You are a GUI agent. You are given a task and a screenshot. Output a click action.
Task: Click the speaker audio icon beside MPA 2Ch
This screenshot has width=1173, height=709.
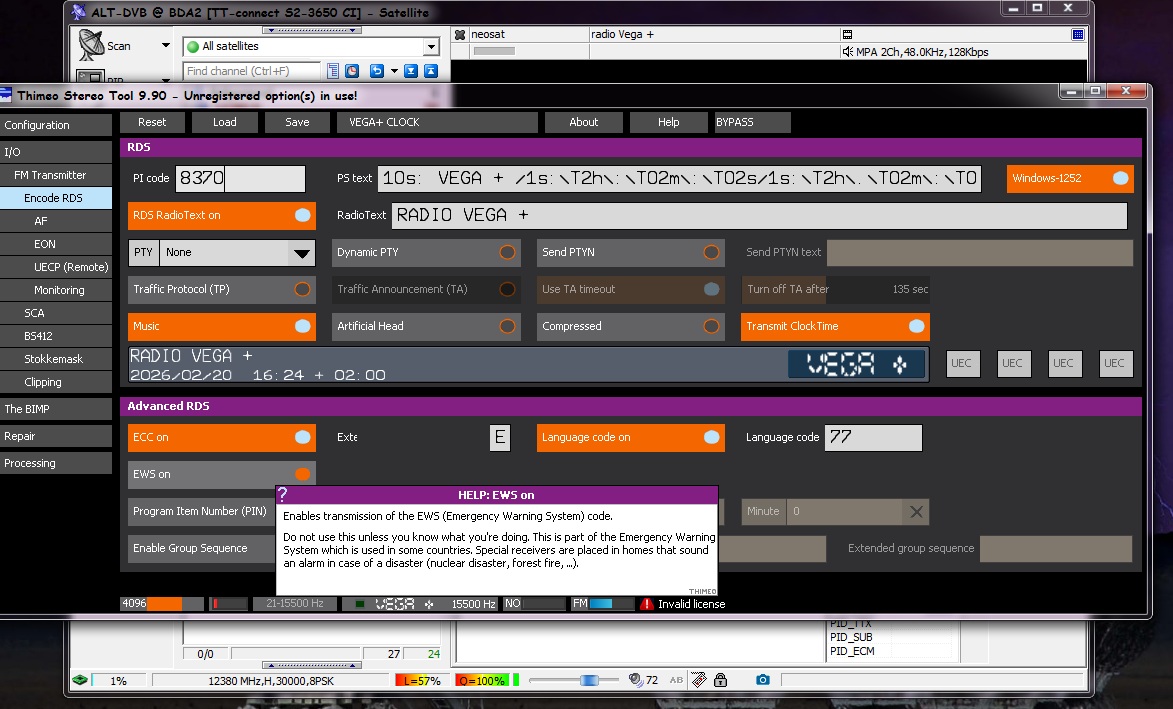click(x=848, y=52)
